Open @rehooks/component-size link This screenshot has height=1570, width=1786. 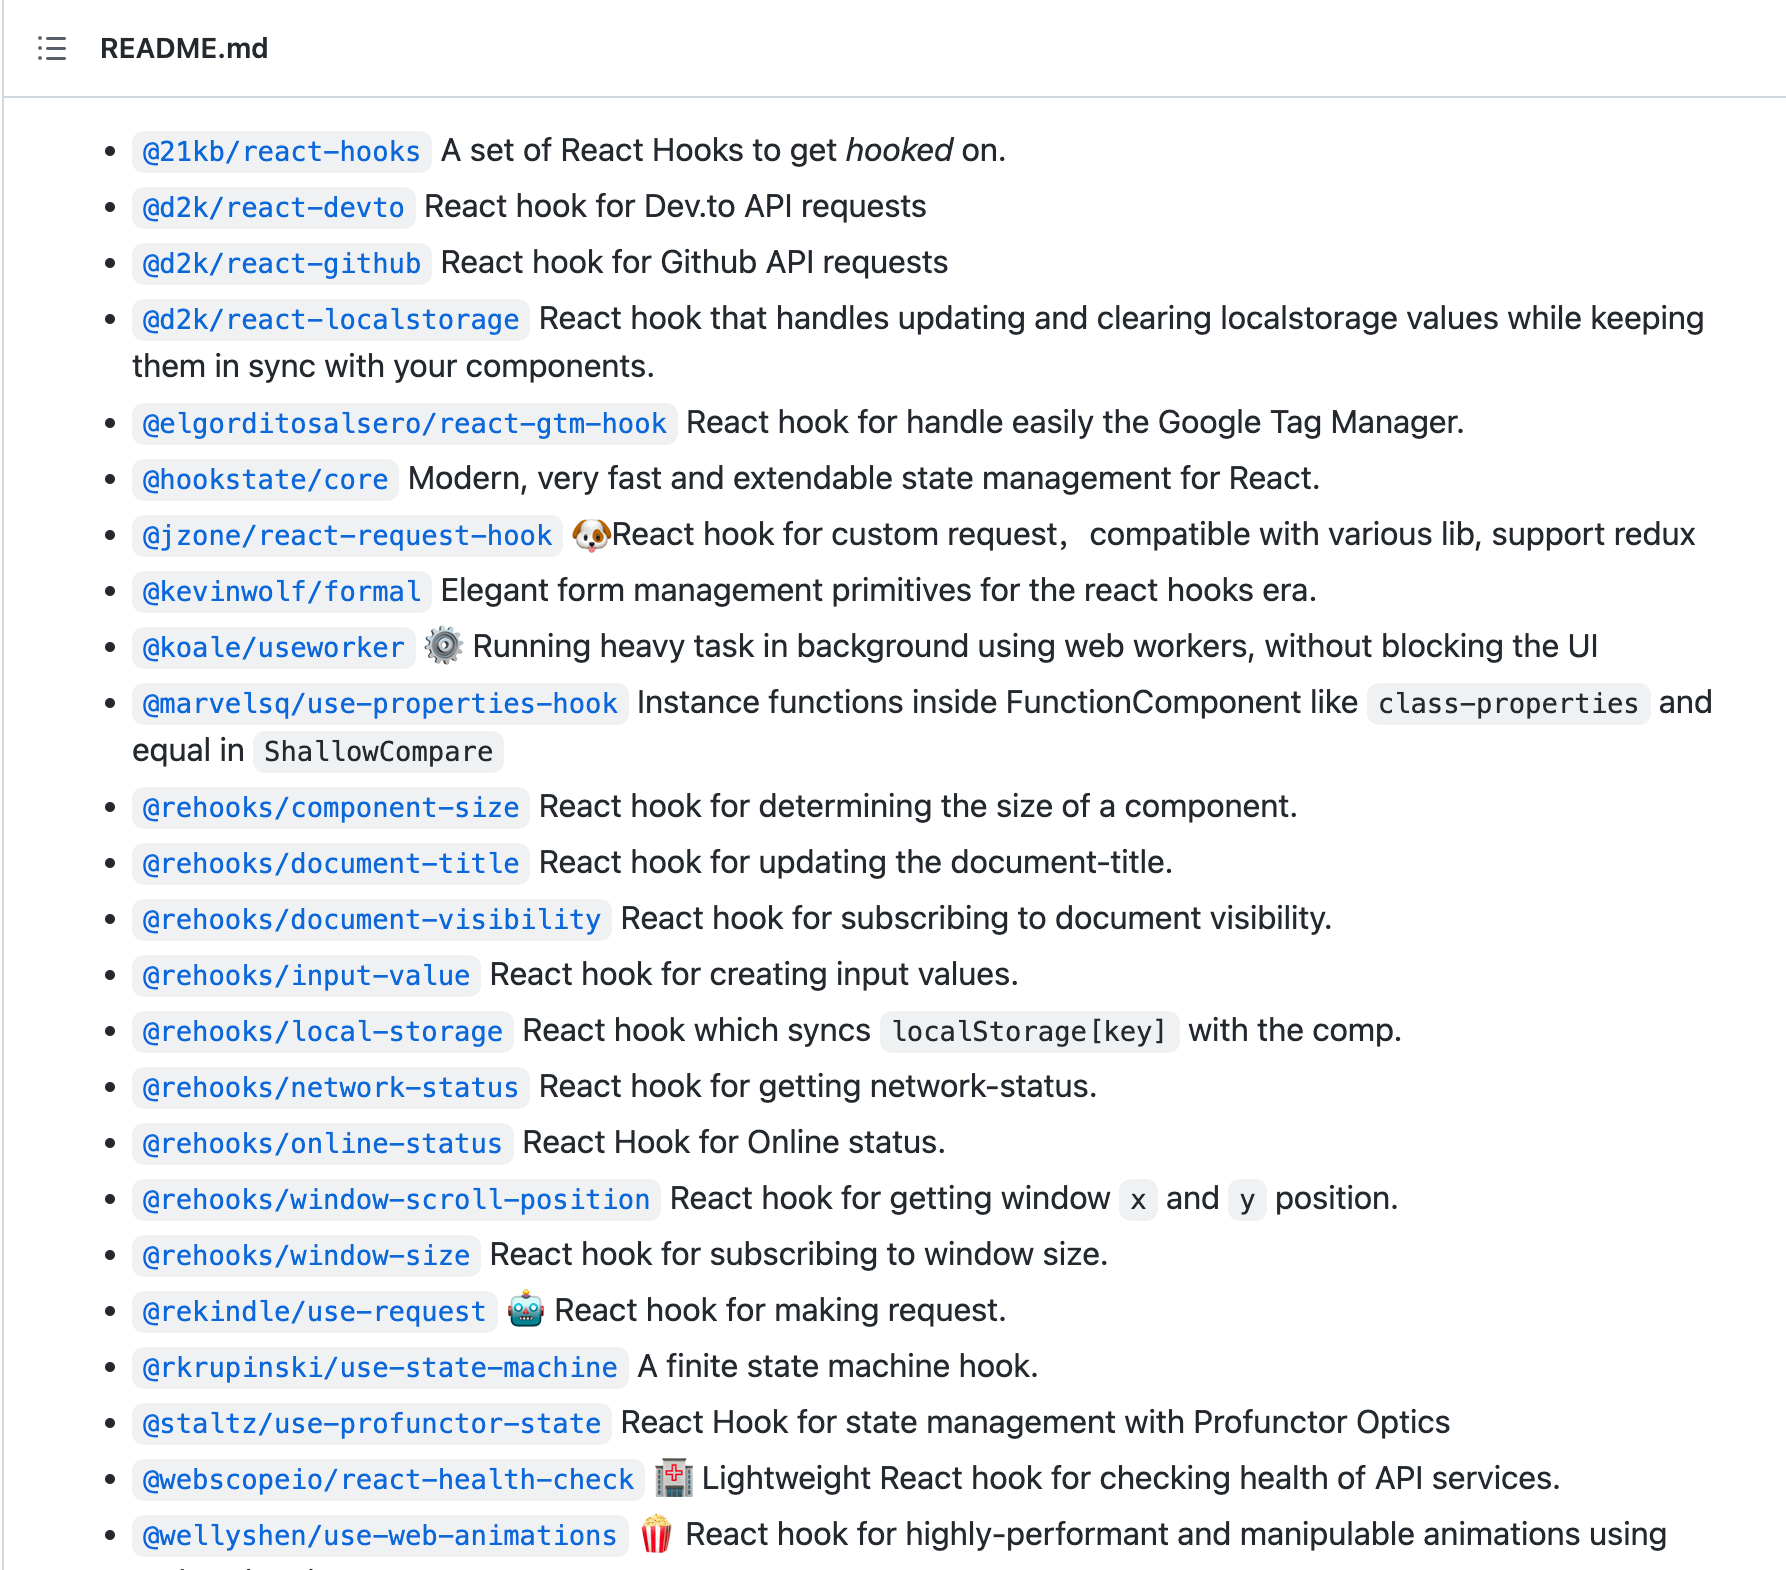click(x=330, y=807)
